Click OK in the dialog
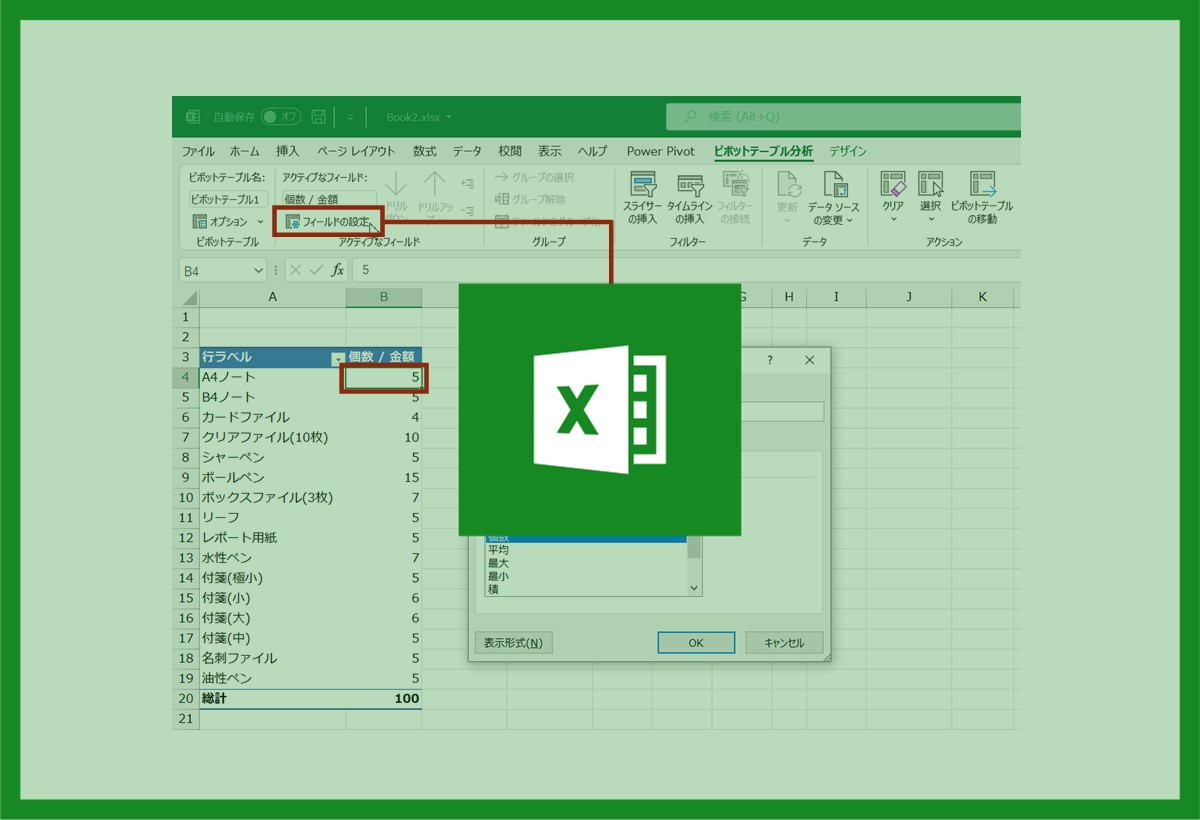This screenshot has height=820, width=1200. 696,643
